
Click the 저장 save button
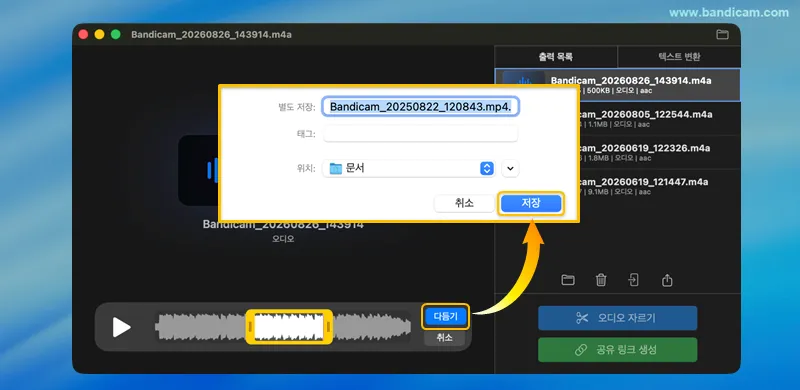tap(531, 203)
